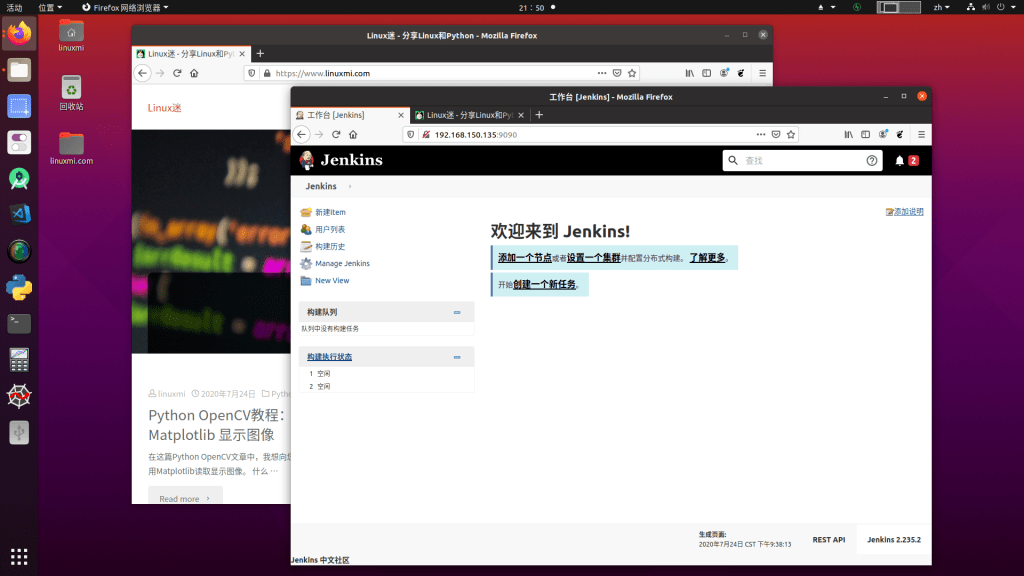Open the 构建执行状态 link
The height and width of the screenshot is (576, 1024).
pyautogui.click(x=329, y=357)
